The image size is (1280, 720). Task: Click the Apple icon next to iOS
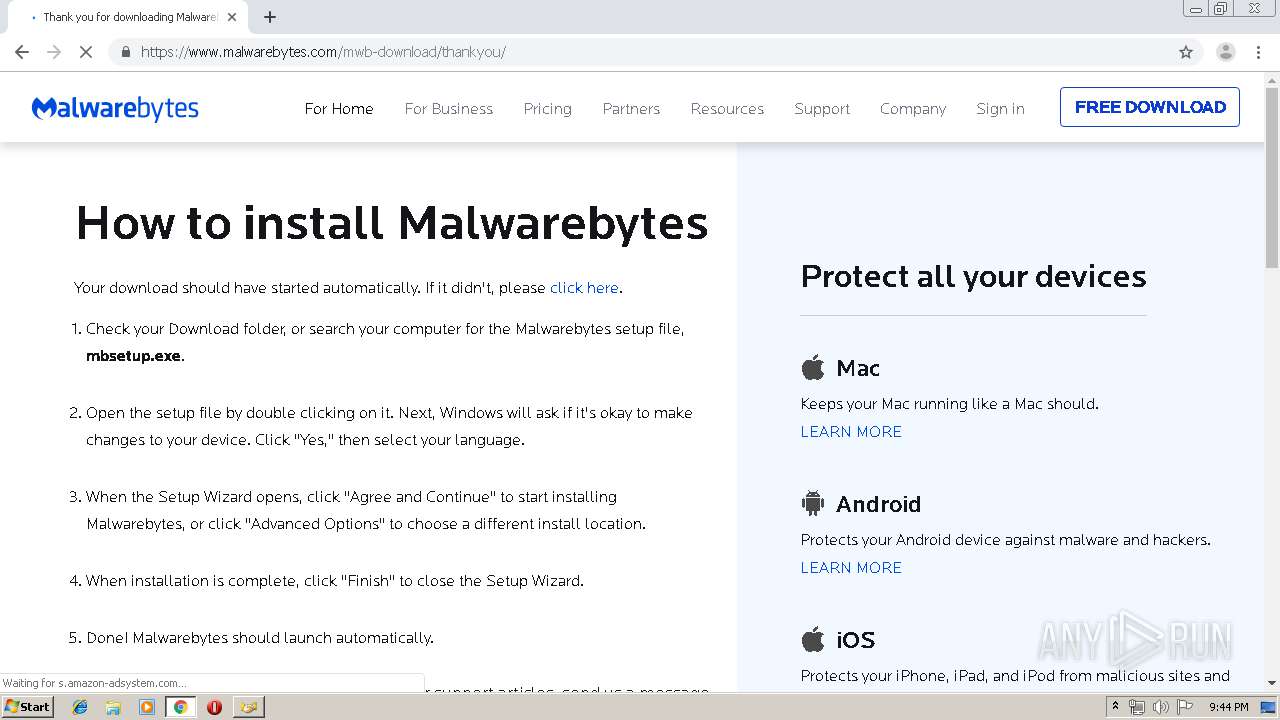(813, 639)
